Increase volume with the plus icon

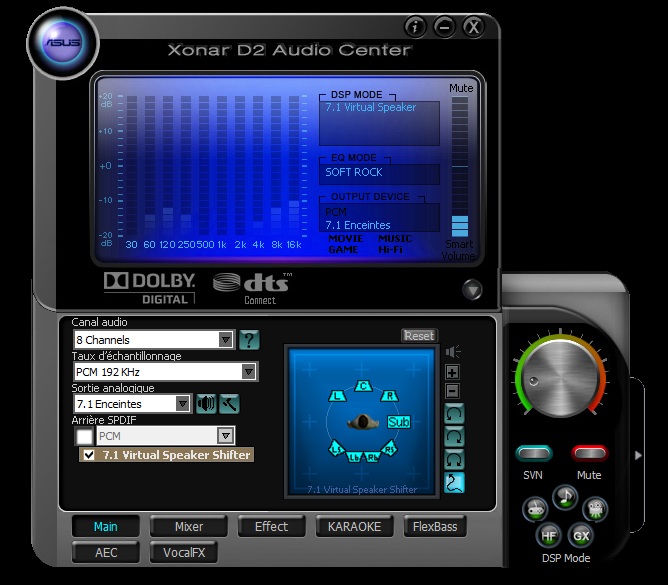pyautogui.click(x=452, y=372)
